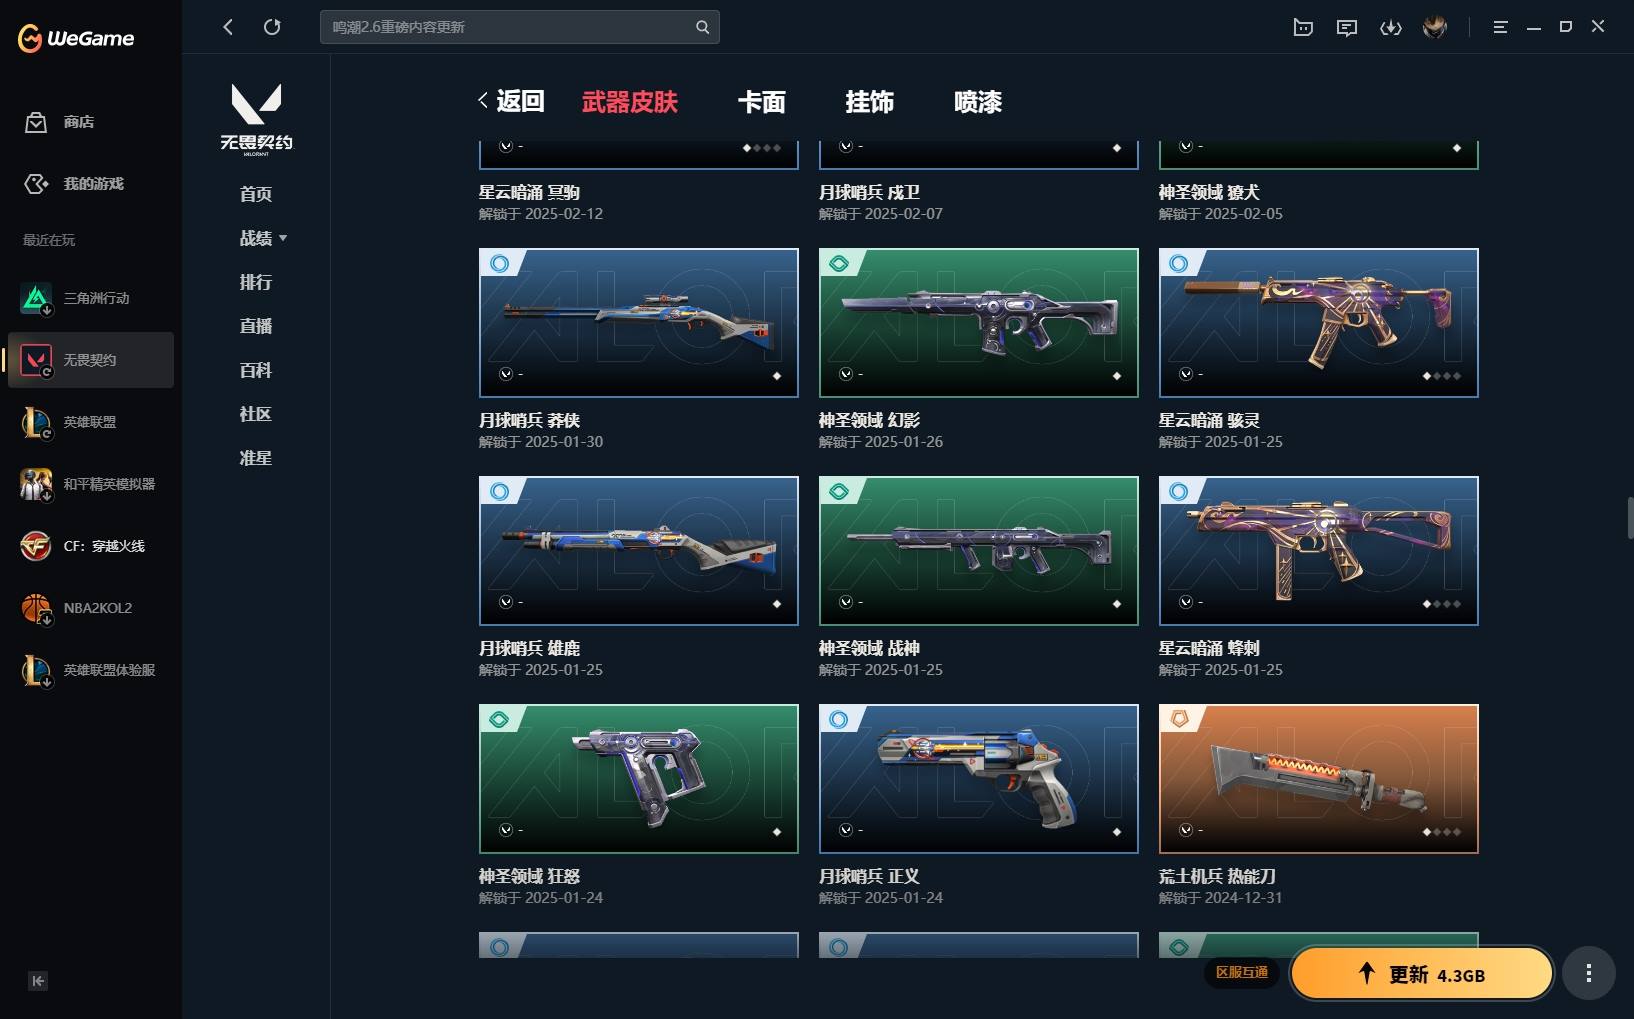Viewport: 1634px width, 1019px height.
Task: Open 英雄联盟 game in sidebar
Action: tap(91, 422)
